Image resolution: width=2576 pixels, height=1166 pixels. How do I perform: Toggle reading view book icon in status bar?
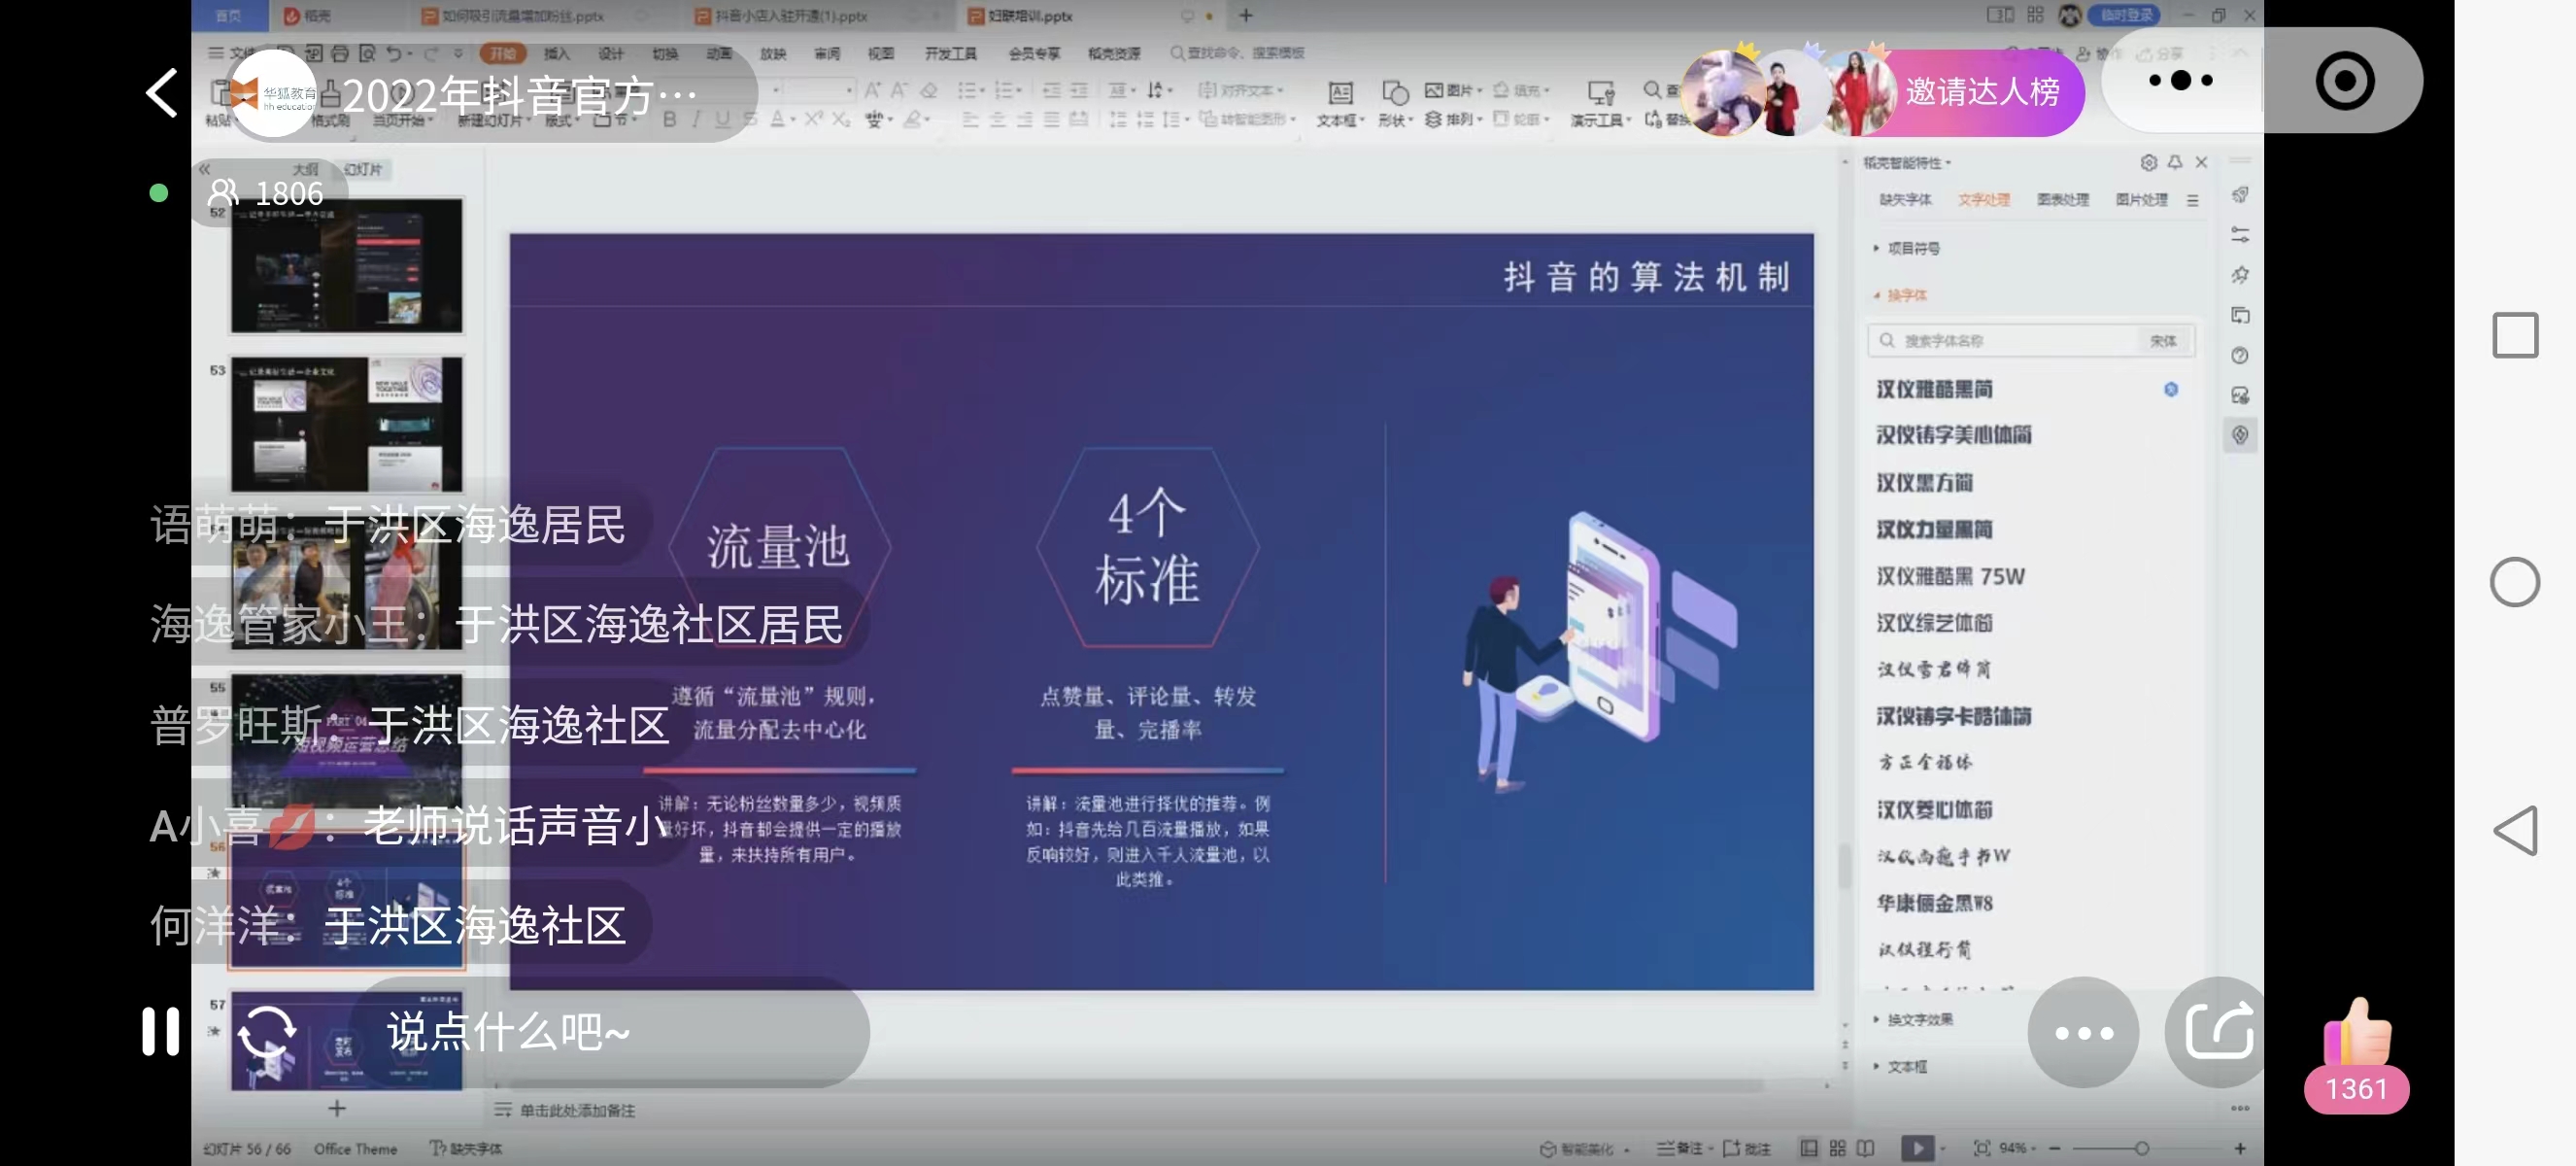point(1865,1148)
